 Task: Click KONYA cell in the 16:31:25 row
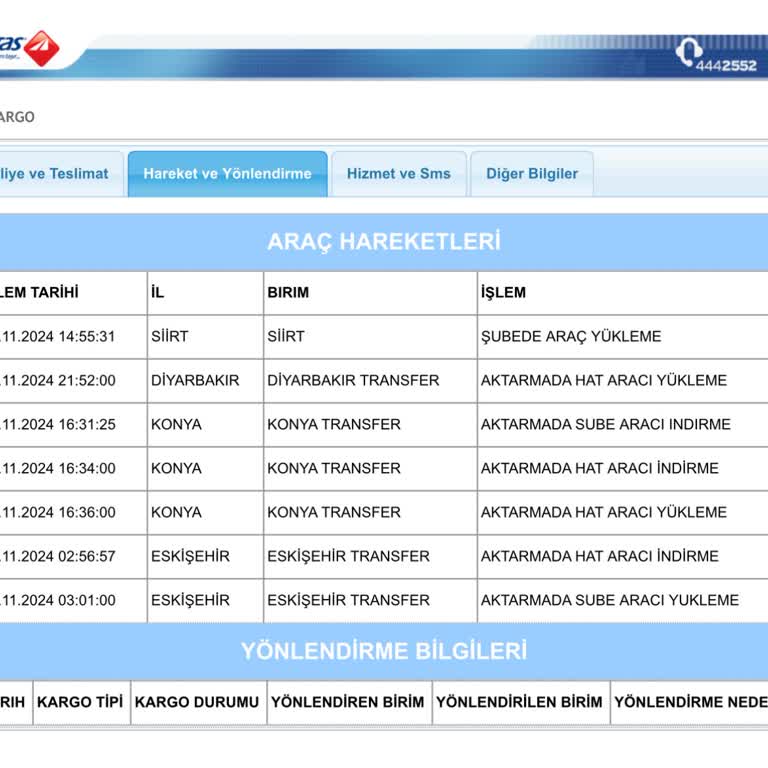point(205,425)
